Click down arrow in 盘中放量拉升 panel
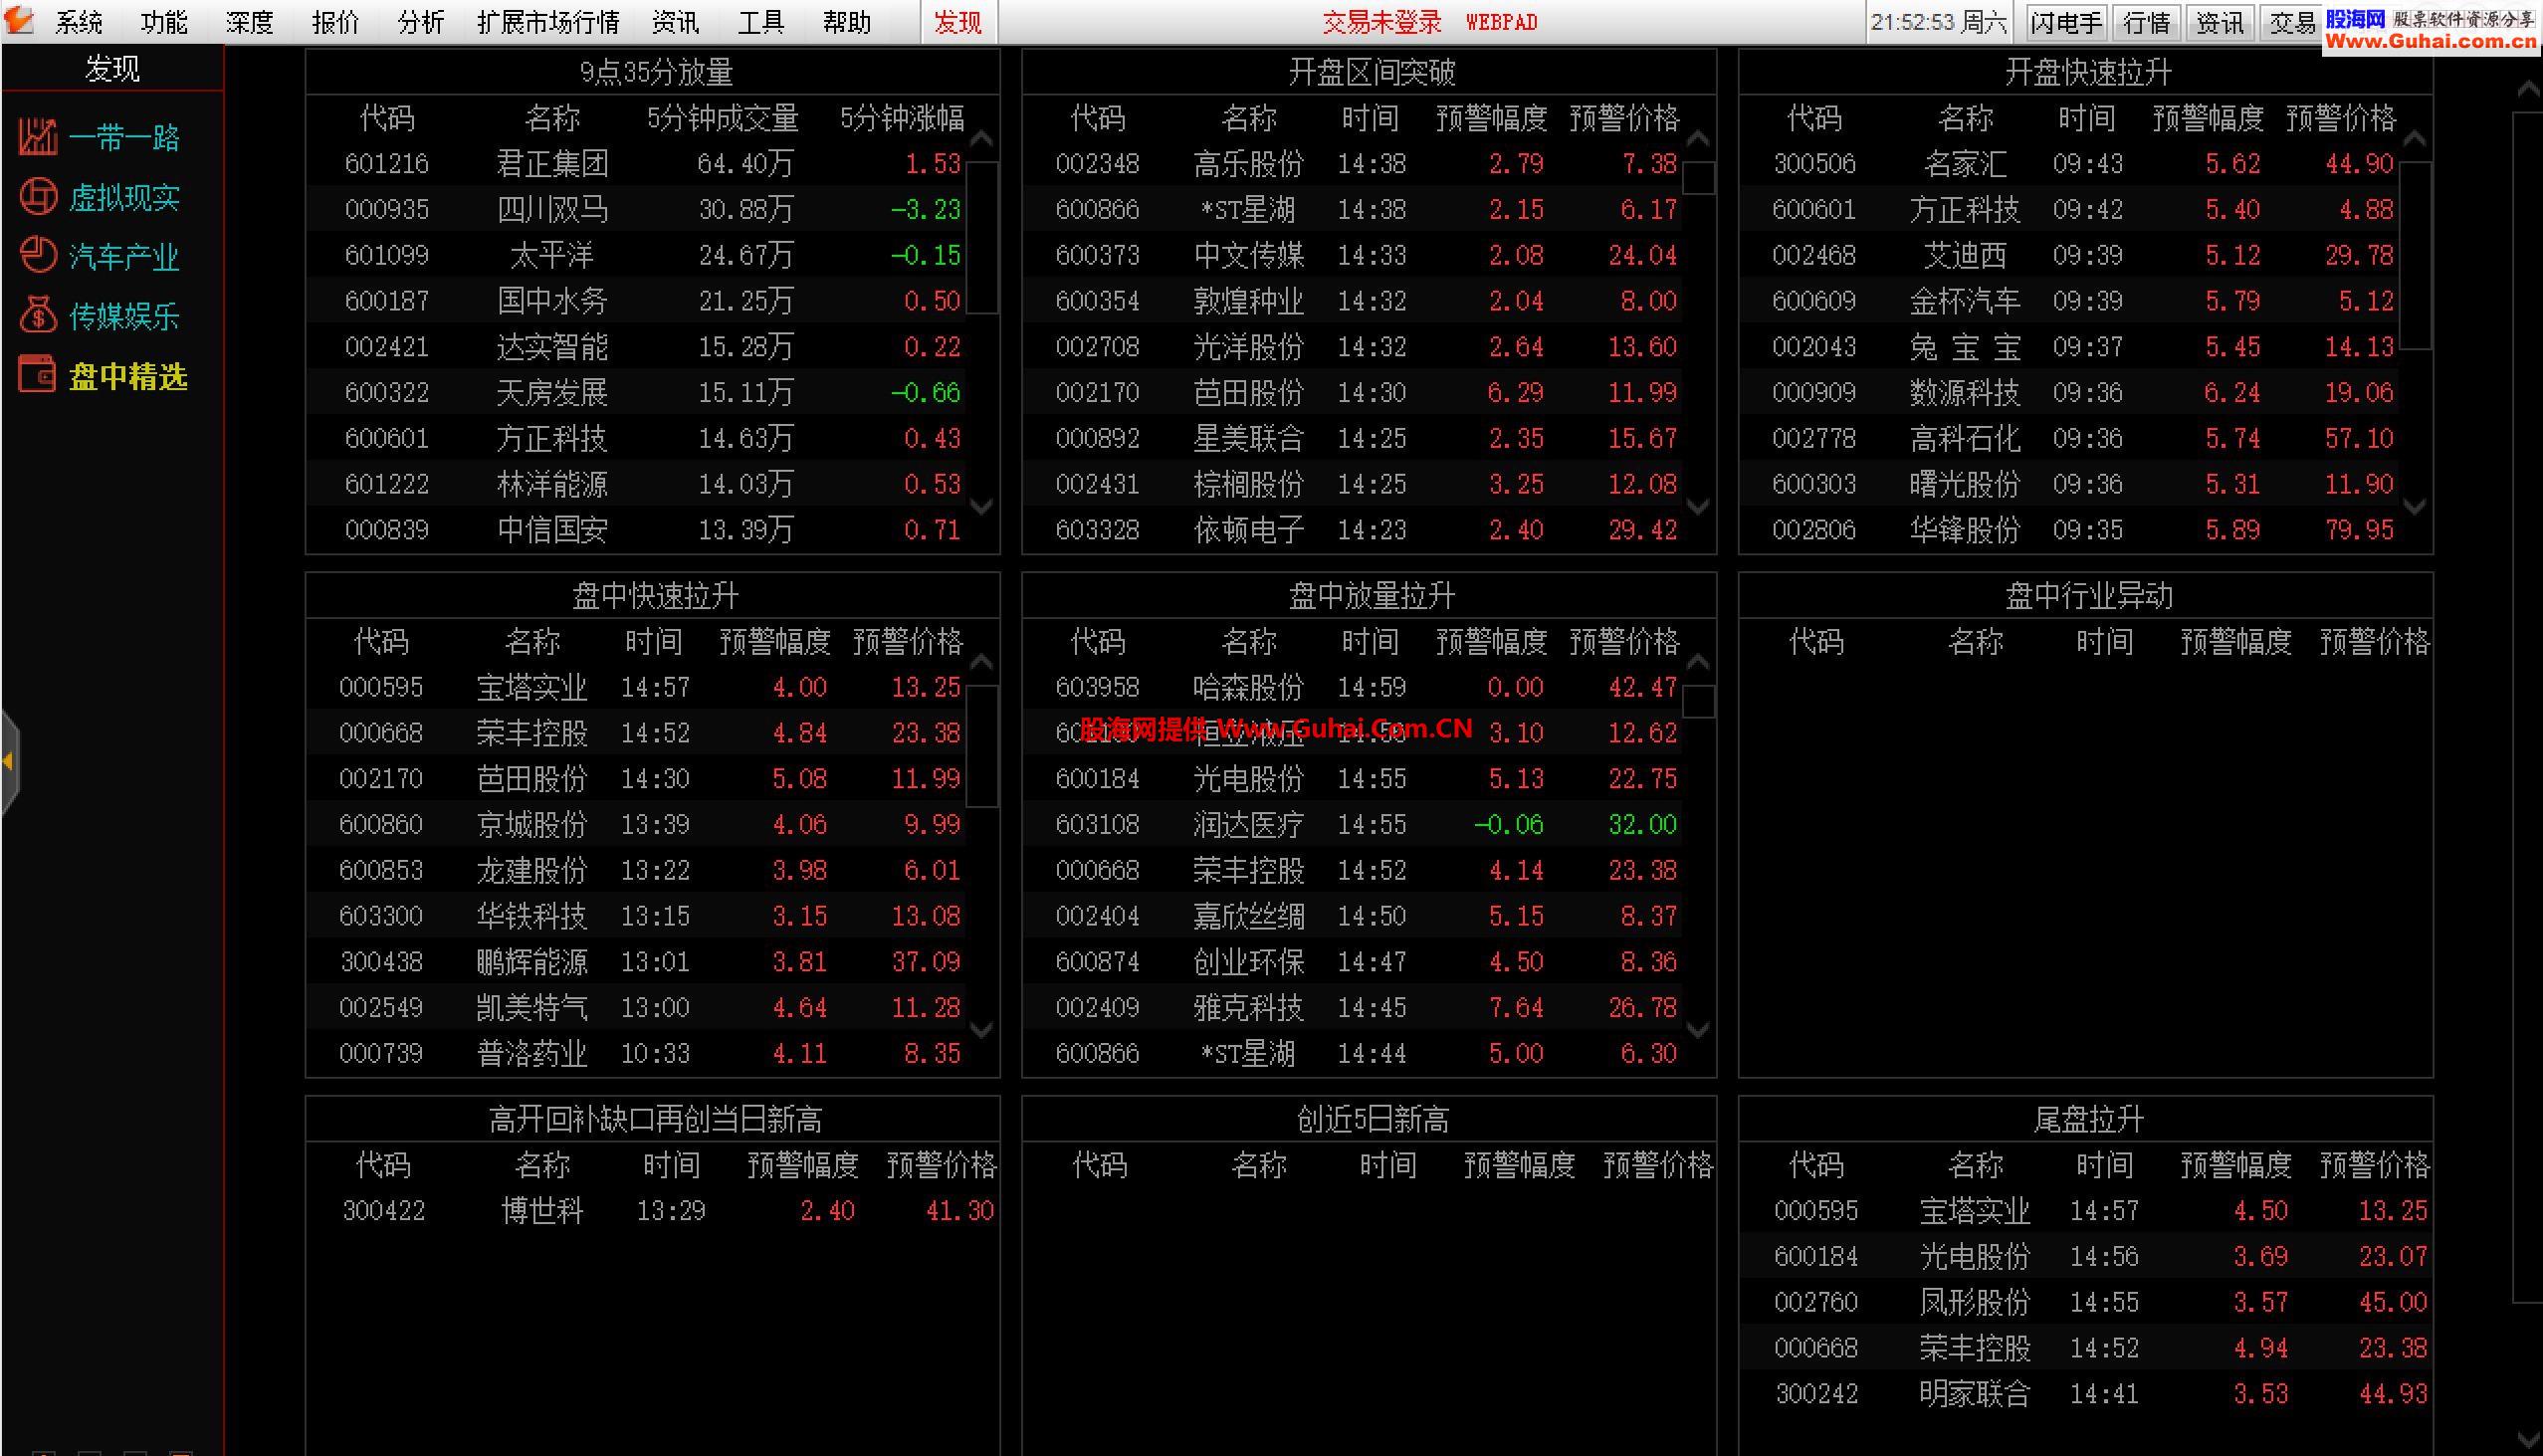The height and width of the screenshot is (1456, 2543). [x=1698, y=1029]
